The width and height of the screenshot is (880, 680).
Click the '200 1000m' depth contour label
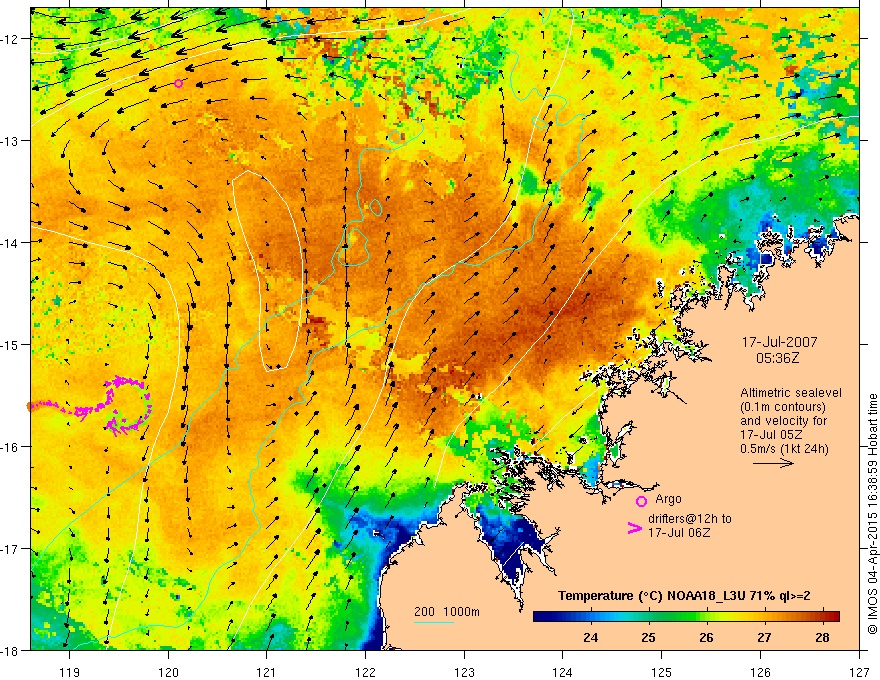click(447, 612)
